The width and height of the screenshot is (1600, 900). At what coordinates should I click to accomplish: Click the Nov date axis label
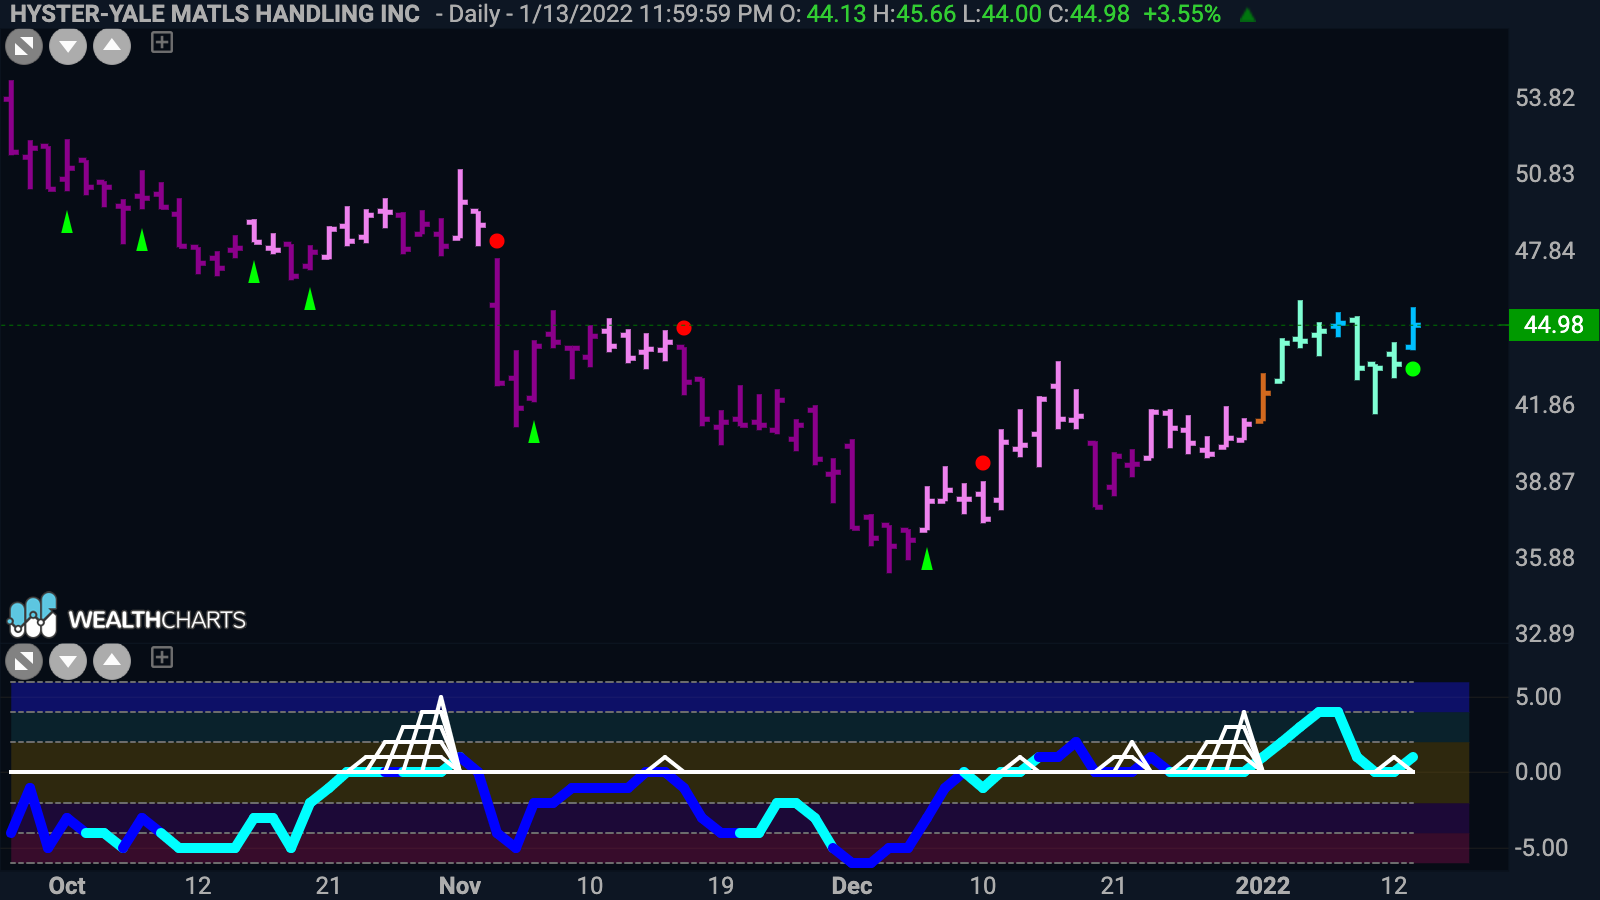pos(460,886)
